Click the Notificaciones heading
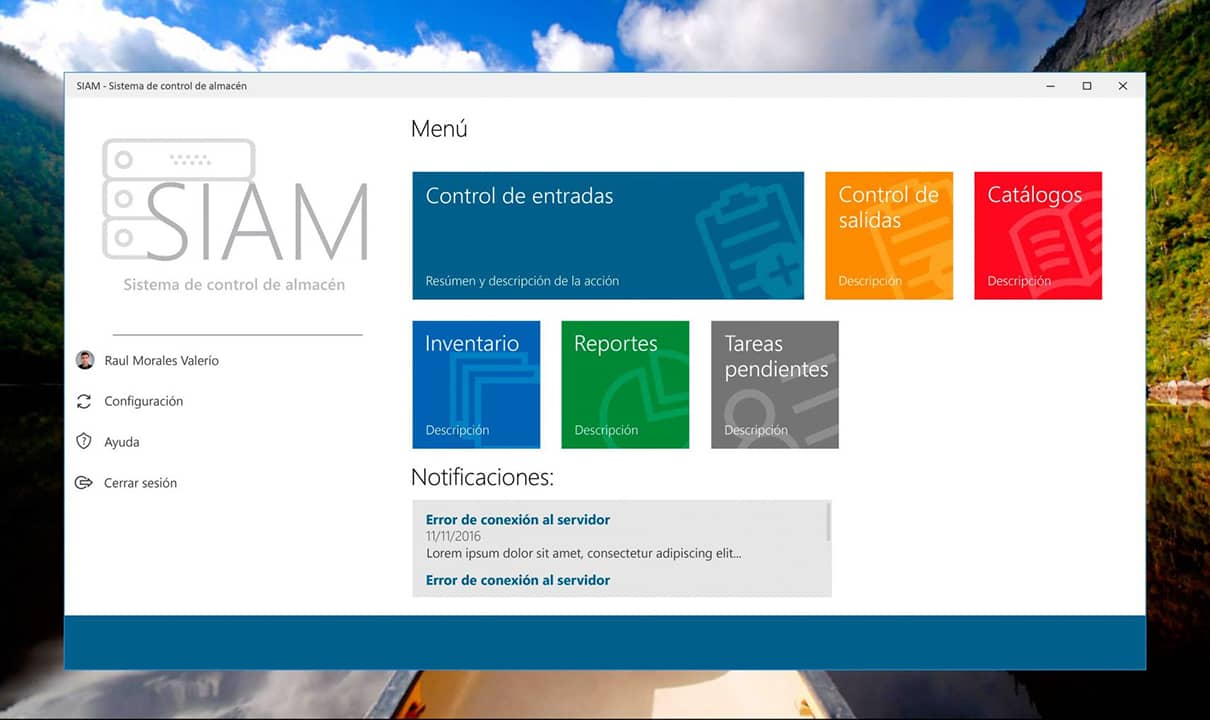The image size is (1210, 720). (x=482, y=478)
